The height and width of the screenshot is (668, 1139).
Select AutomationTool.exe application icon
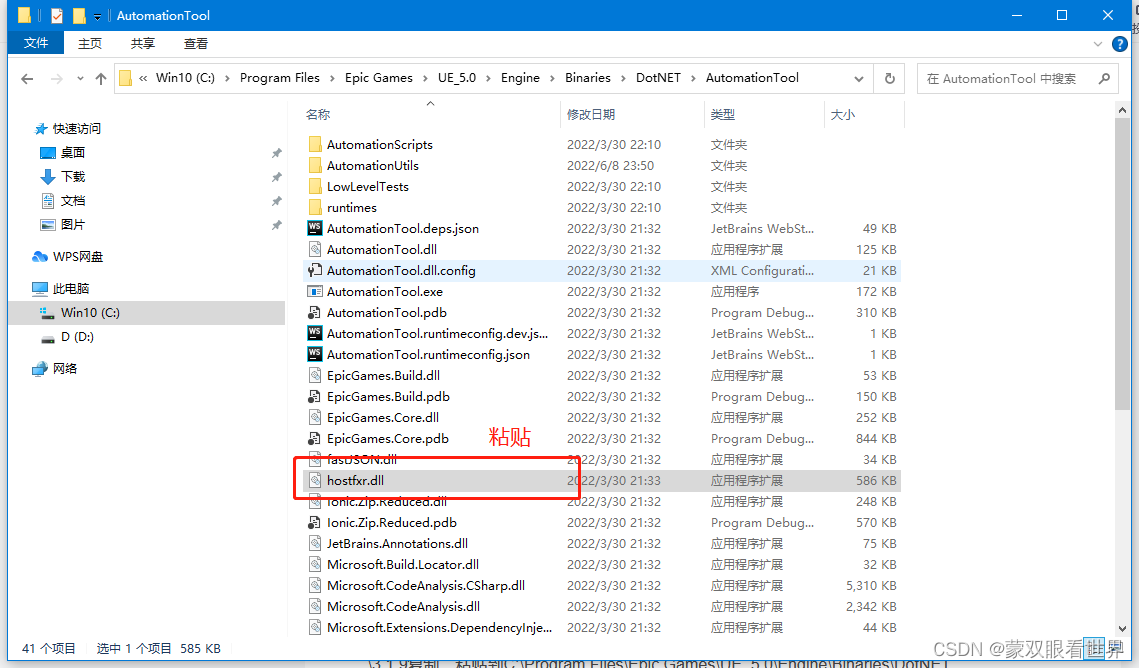coord(315,291)
